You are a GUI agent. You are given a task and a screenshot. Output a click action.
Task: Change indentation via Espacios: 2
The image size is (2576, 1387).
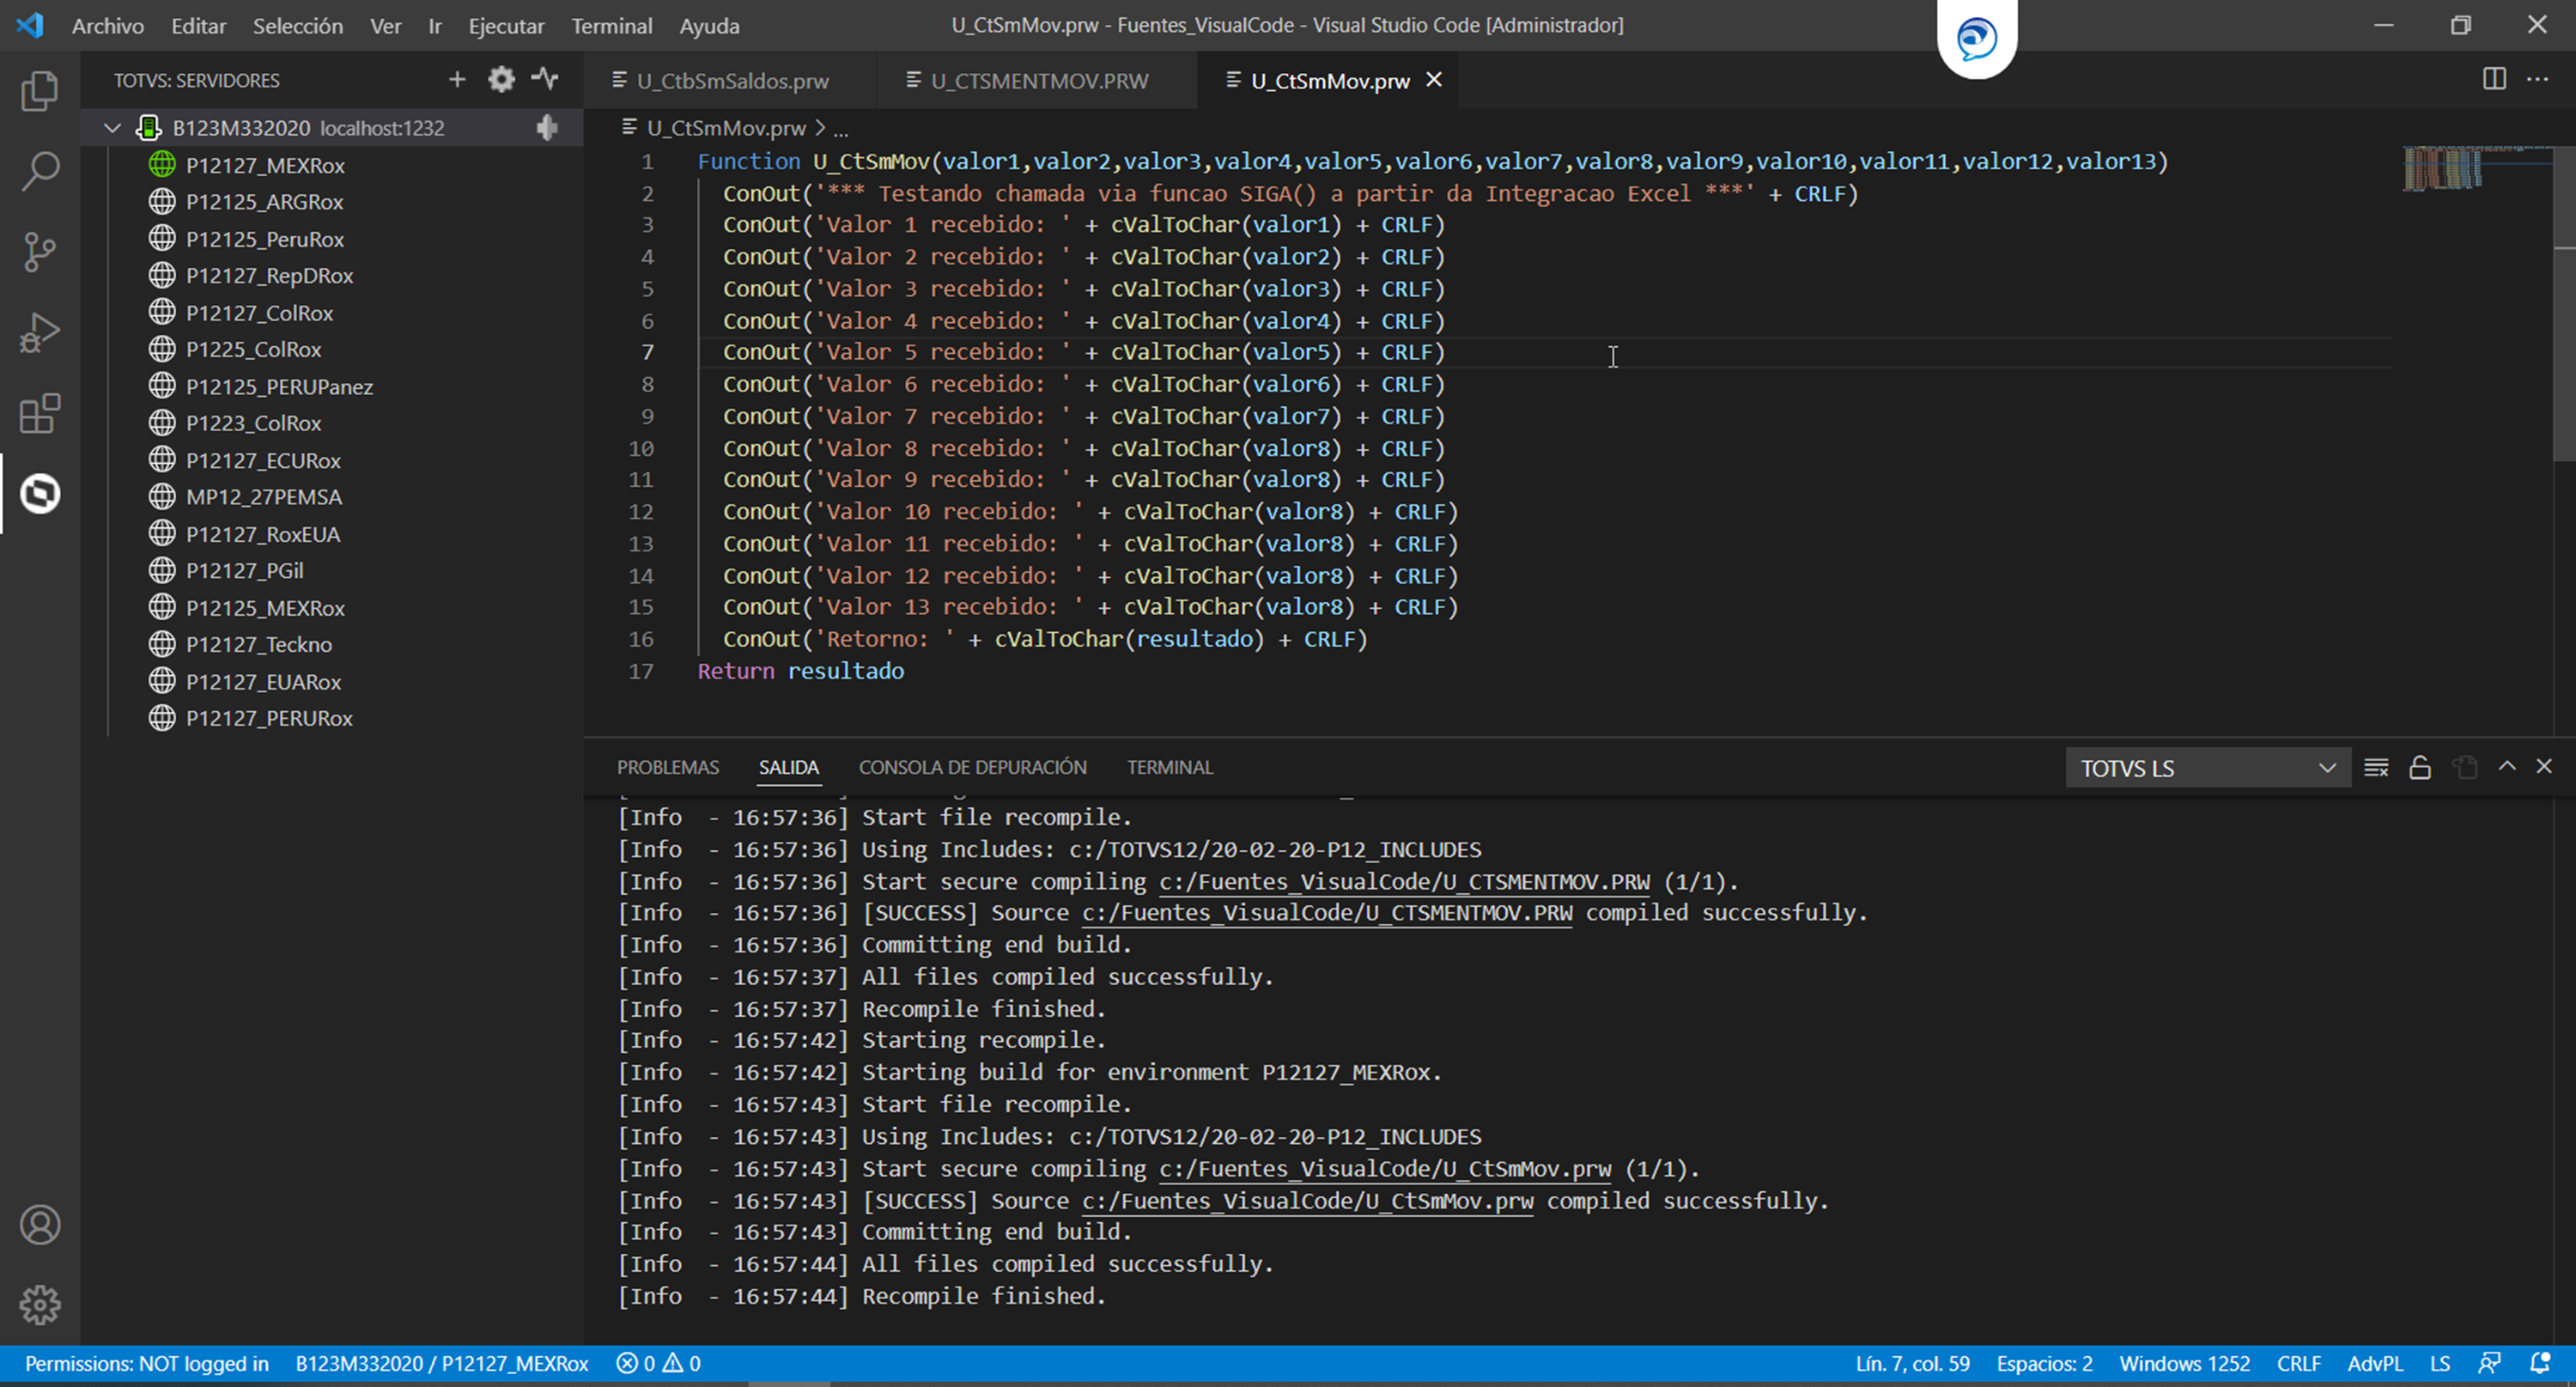[2044, 1363]
